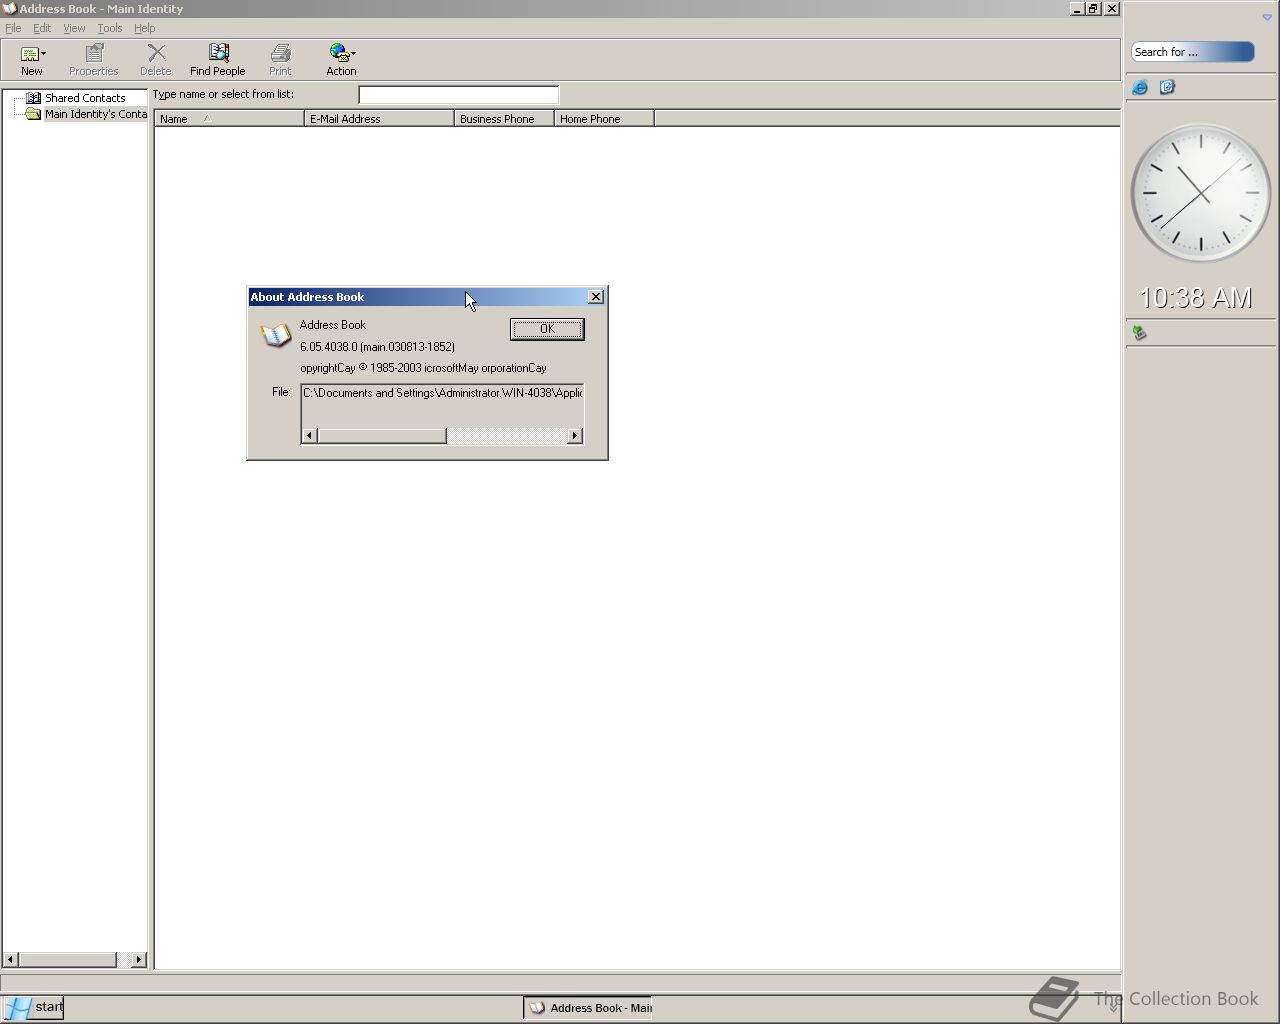Click the Type name input field
Screen dimensions: 1280x1024
click(x=459, y=95)
